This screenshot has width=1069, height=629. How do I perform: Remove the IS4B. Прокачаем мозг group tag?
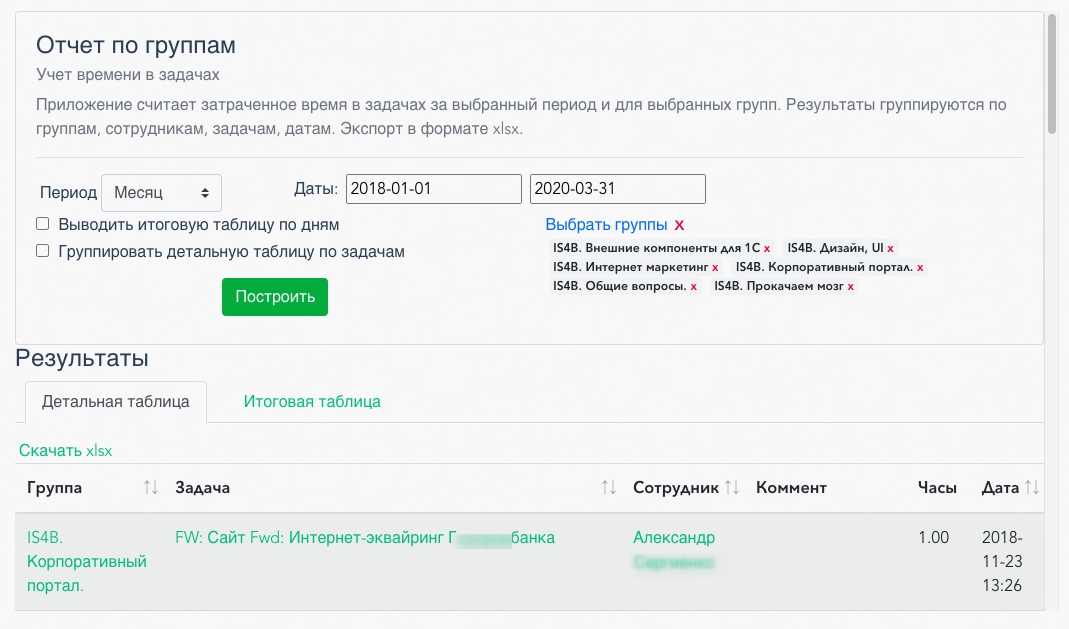pyautogui.click(x=851, y=287)
